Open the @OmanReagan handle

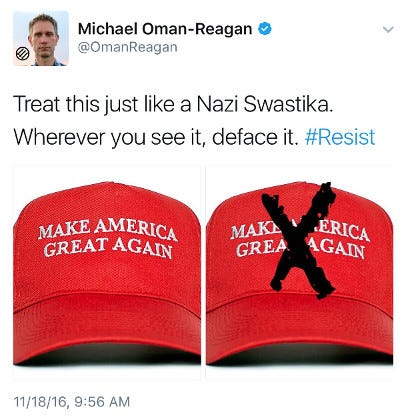[x=127, y=47]
